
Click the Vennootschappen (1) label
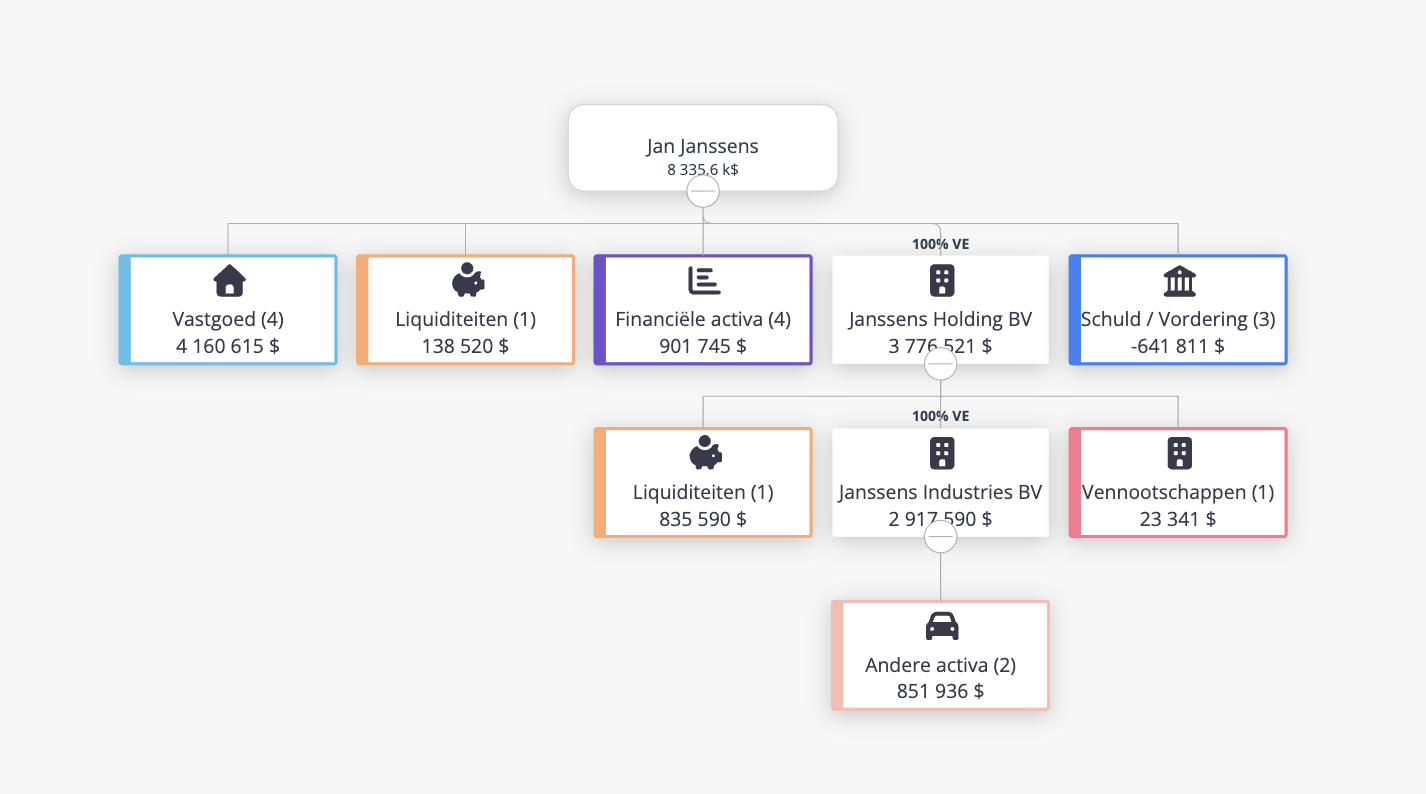1178,492
